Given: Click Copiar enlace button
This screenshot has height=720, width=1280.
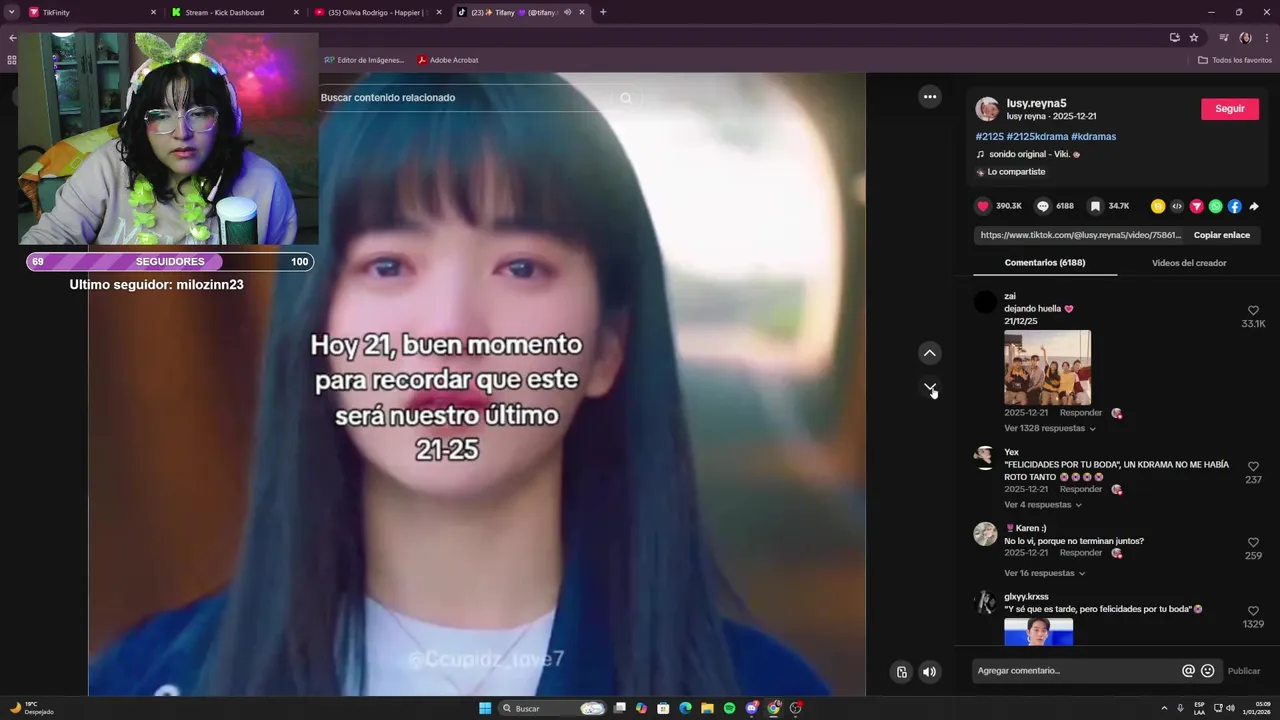Looking at the screenshot, I should coord(1222,235).
